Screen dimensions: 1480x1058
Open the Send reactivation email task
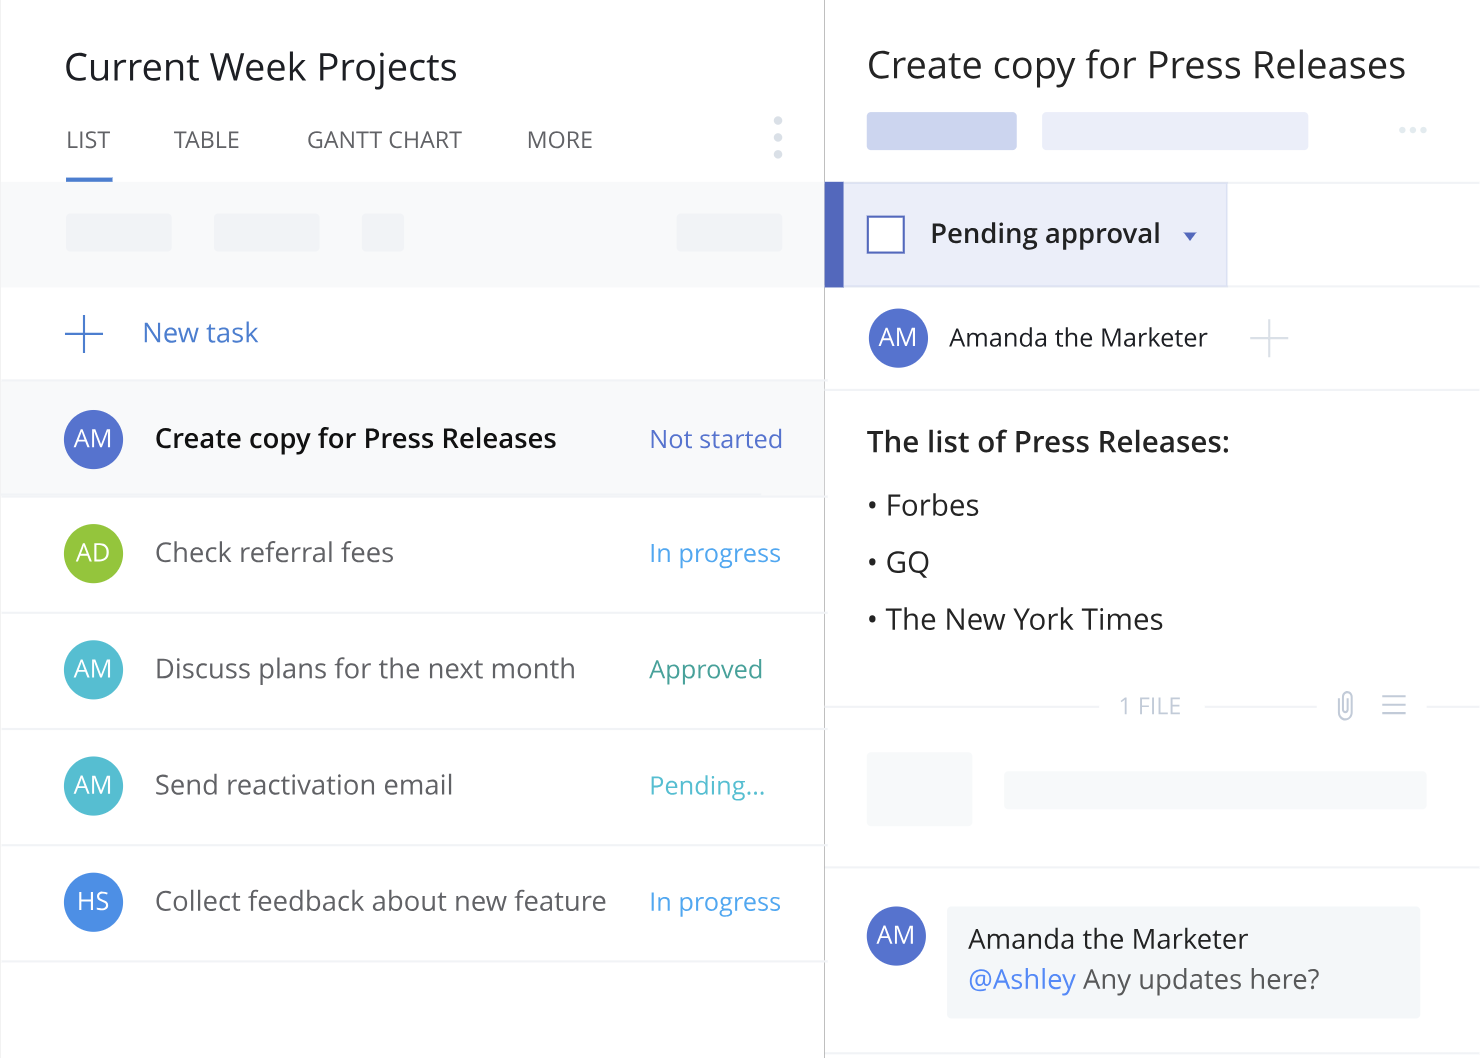pos(304,785)
